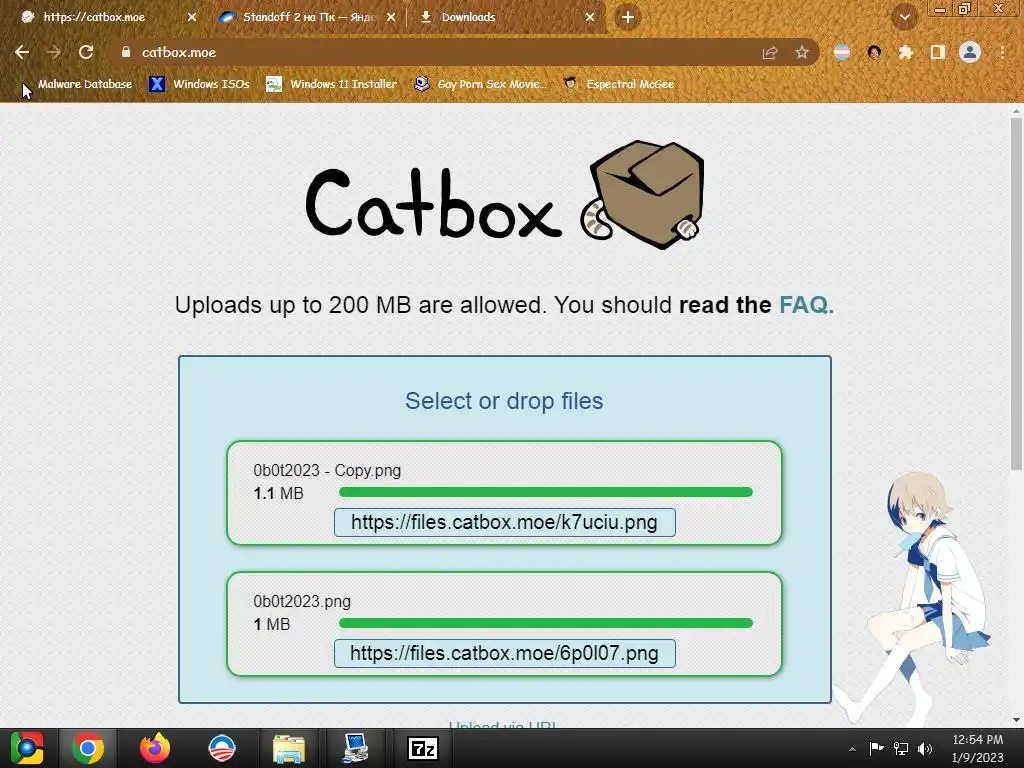Open the Extensions puzzle piece menu
This screenshot has height=768, width=1024.
906,52
